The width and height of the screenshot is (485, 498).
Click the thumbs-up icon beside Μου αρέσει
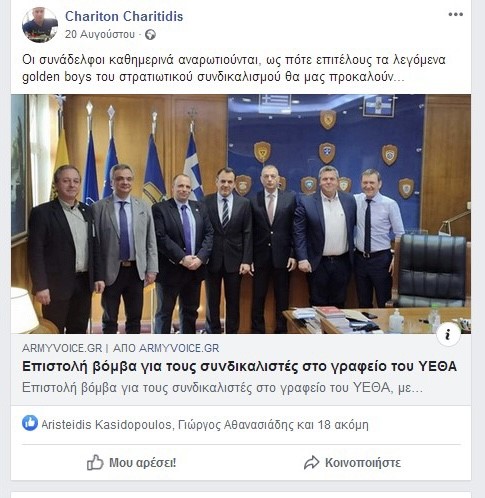click(x=95, y=462)
